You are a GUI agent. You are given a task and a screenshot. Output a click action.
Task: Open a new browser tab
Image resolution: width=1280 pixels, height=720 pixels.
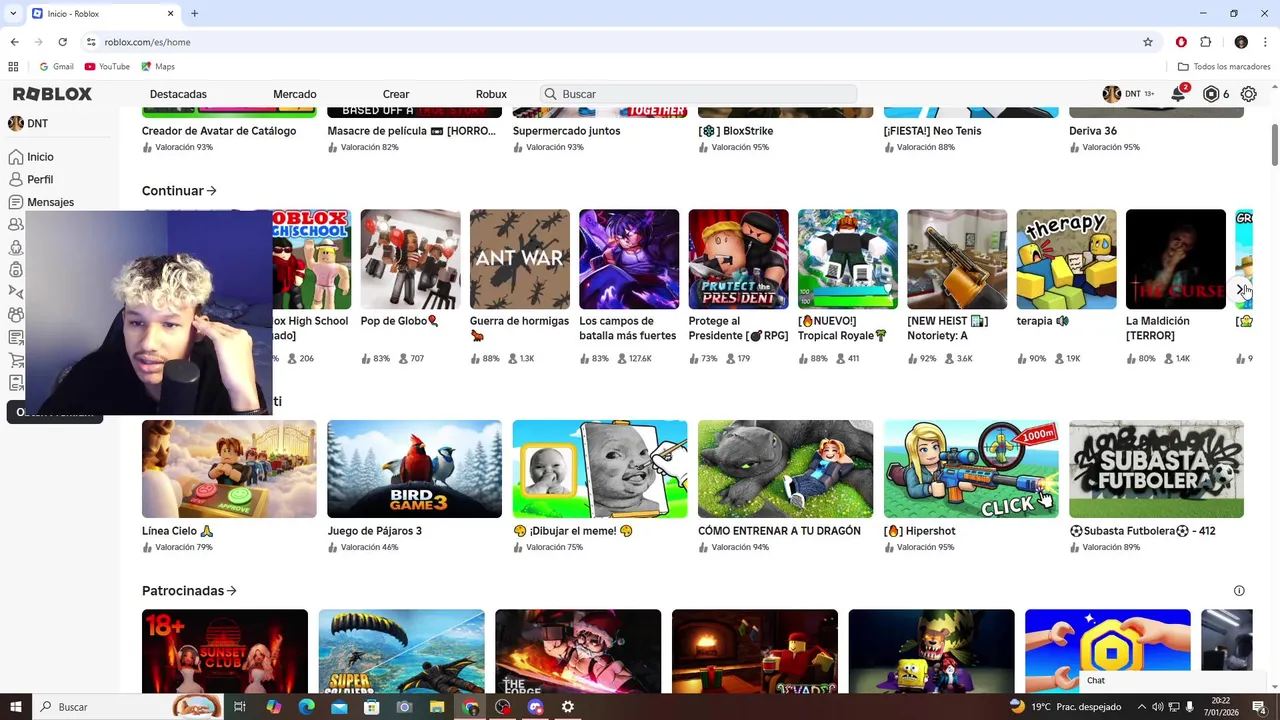(x=194, y=13)
